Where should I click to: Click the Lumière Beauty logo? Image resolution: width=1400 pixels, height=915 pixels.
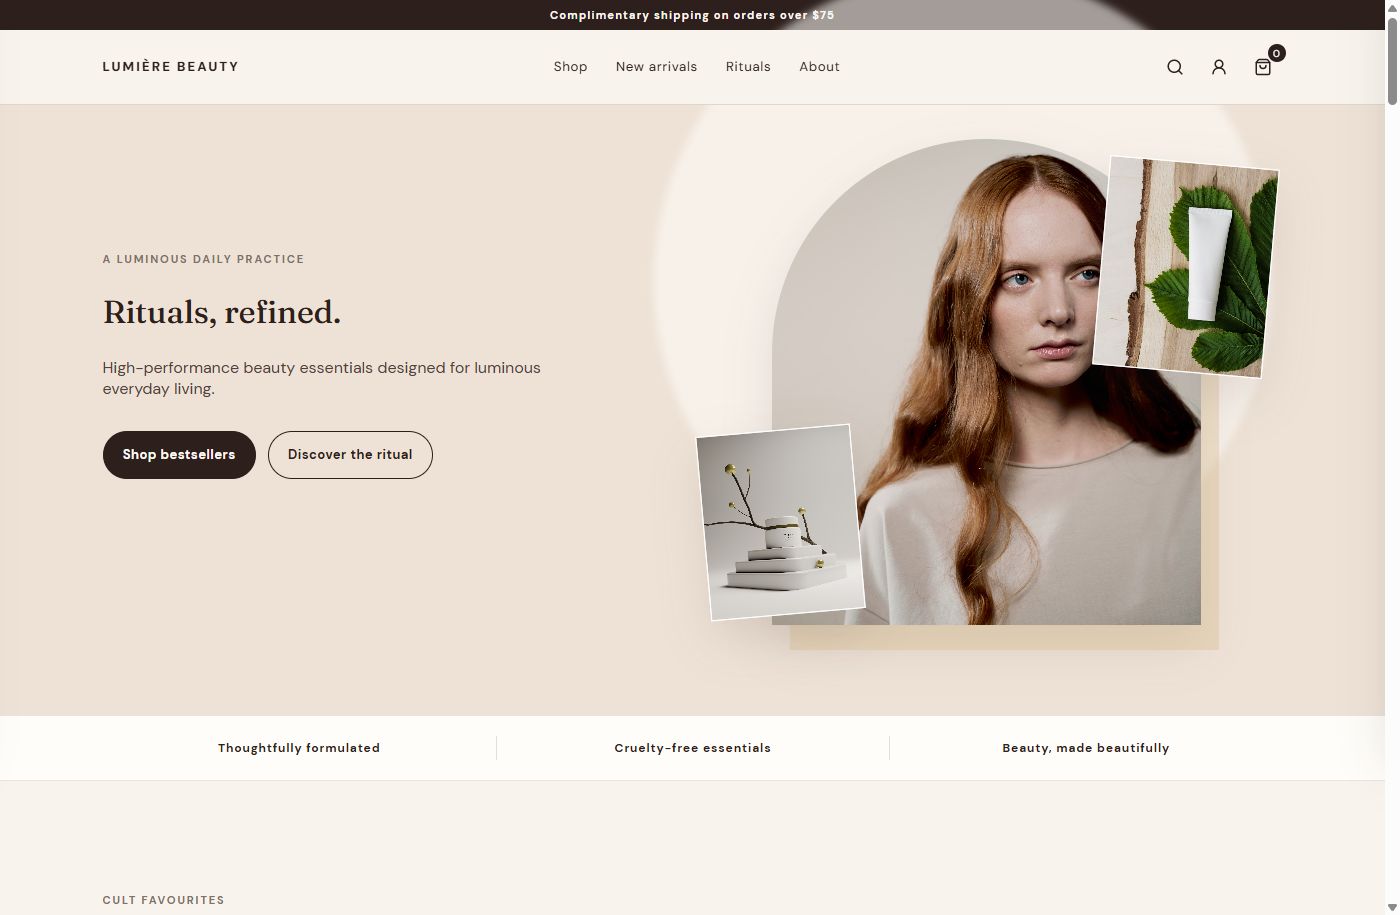point(170,67)
